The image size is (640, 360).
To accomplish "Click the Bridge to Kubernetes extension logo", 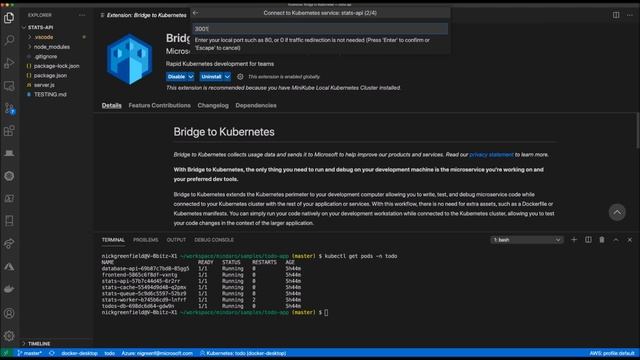I will click(x=129, y=60).
